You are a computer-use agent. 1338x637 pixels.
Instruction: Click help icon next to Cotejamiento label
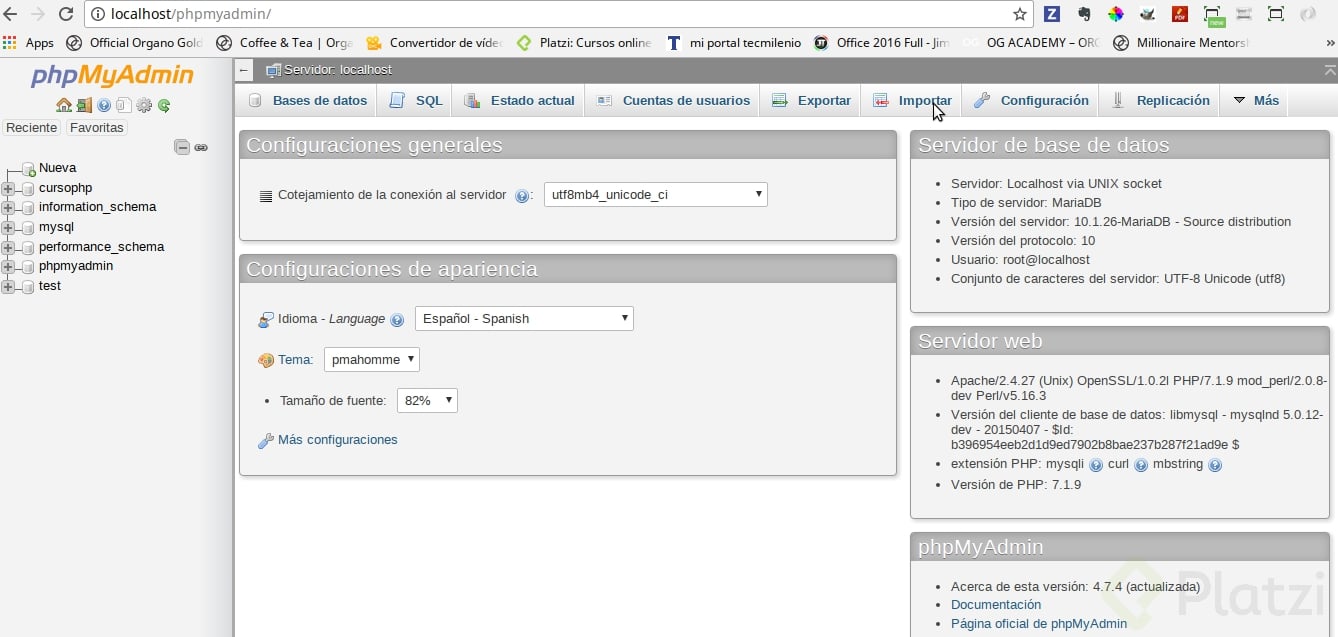point(521,196)
